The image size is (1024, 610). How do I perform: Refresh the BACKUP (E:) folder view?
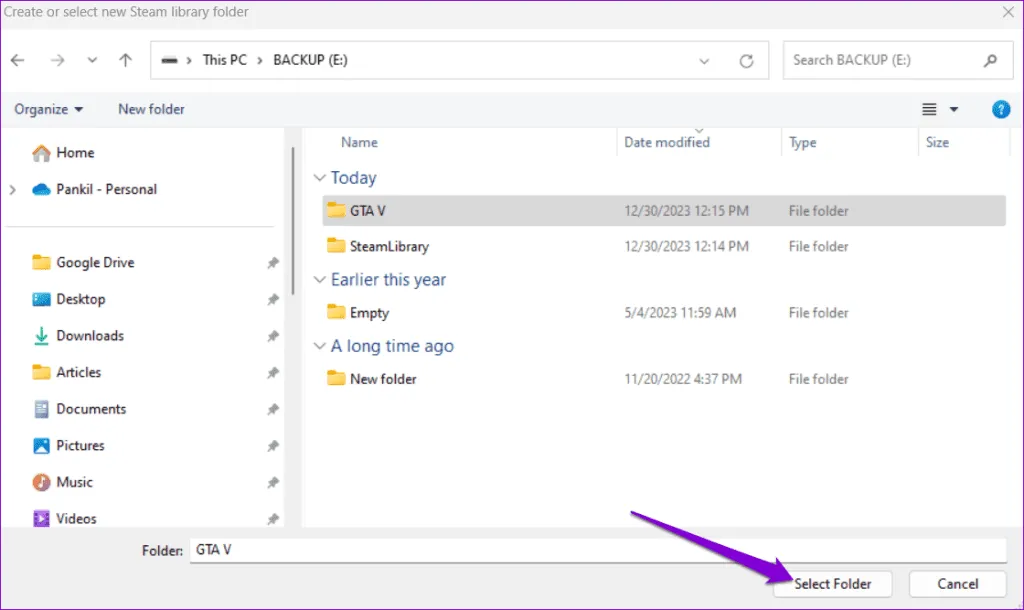point(746,61)
